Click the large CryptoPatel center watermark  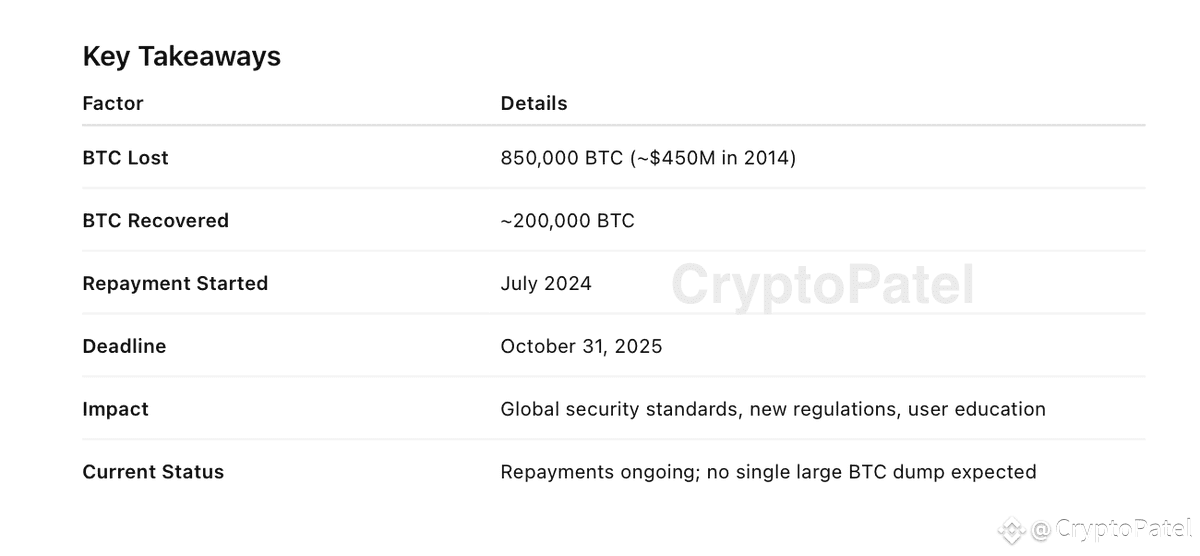point(822,284)
